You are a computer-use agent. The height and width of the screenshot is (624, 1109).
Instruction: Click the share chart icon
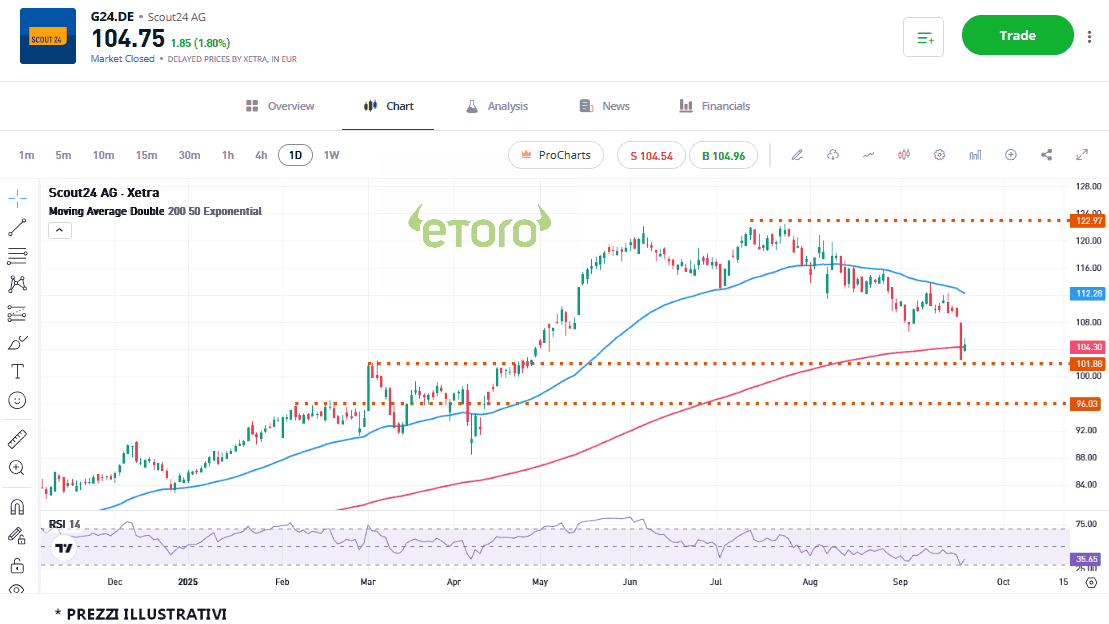point(1047,155)
